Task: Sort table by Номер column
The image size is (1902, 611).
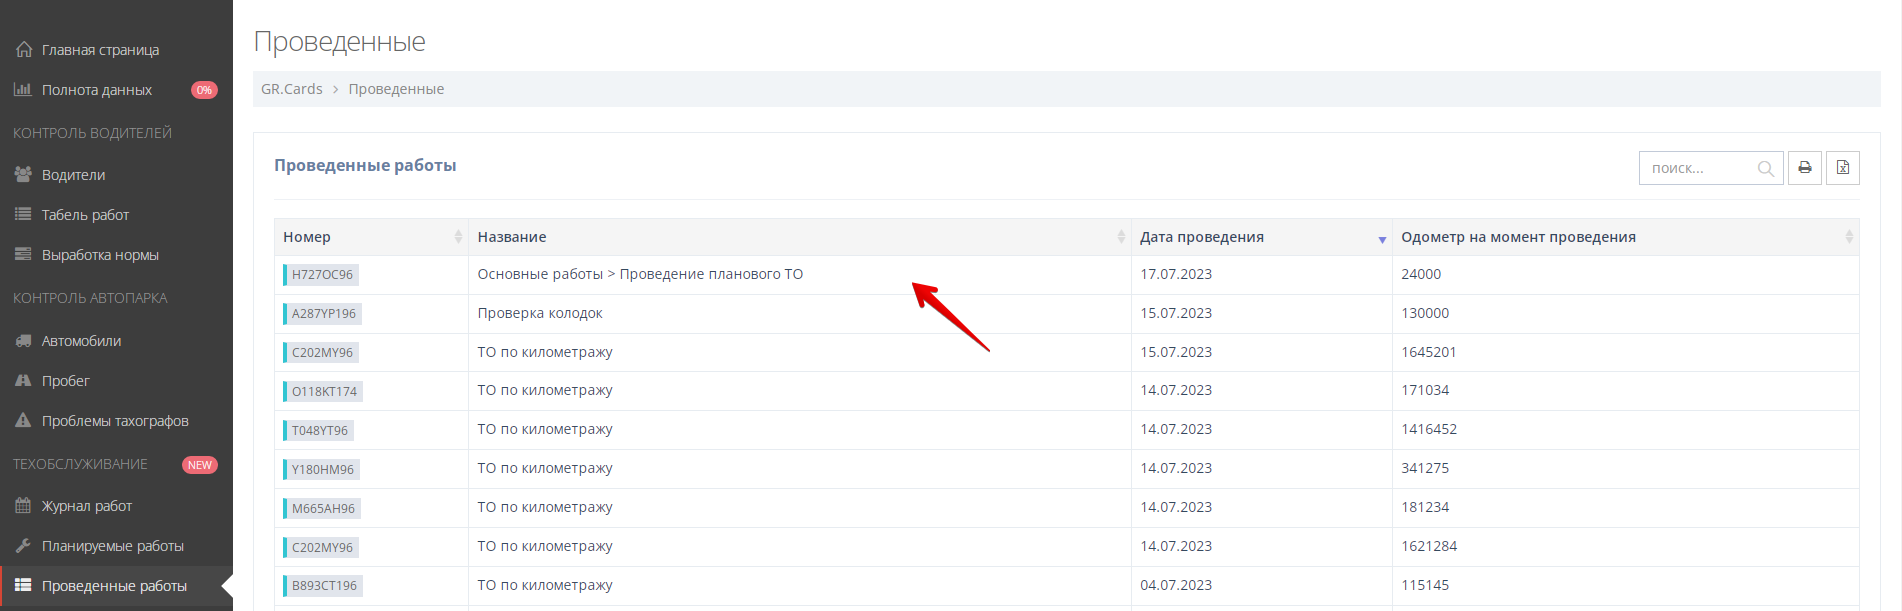Action: click(458, 237)
